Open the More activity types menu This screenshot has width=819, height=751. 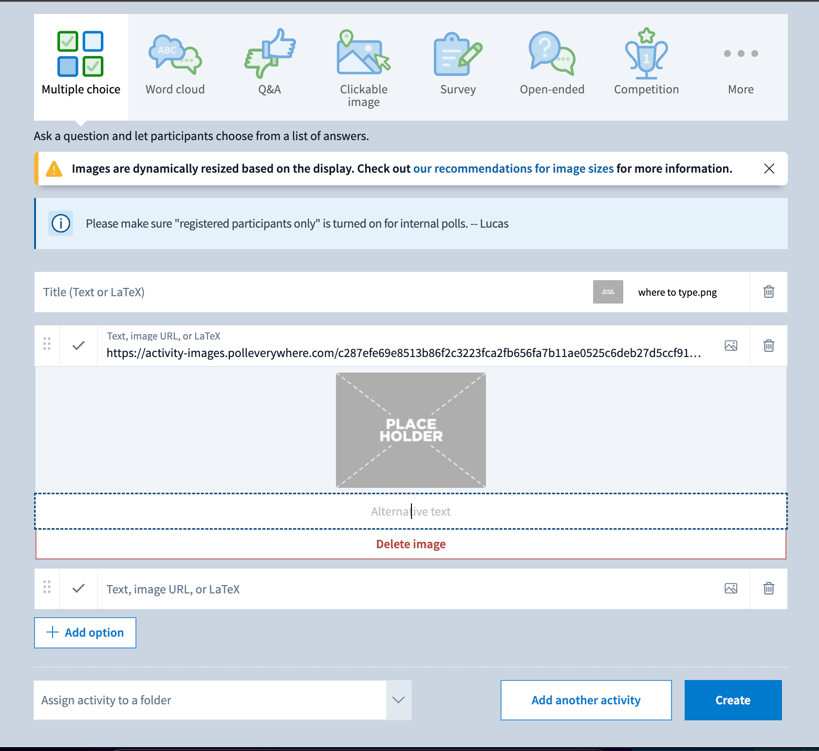(741, 67)
